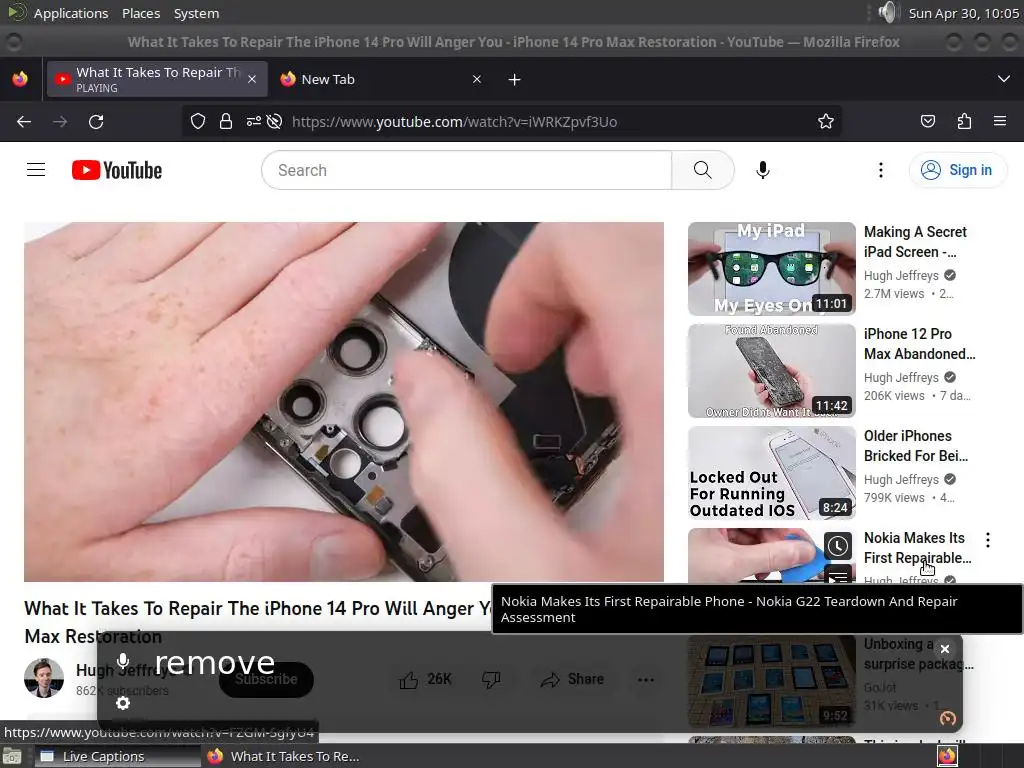
Task: Open the Firefox extensions menu
Action: (964, 121)
